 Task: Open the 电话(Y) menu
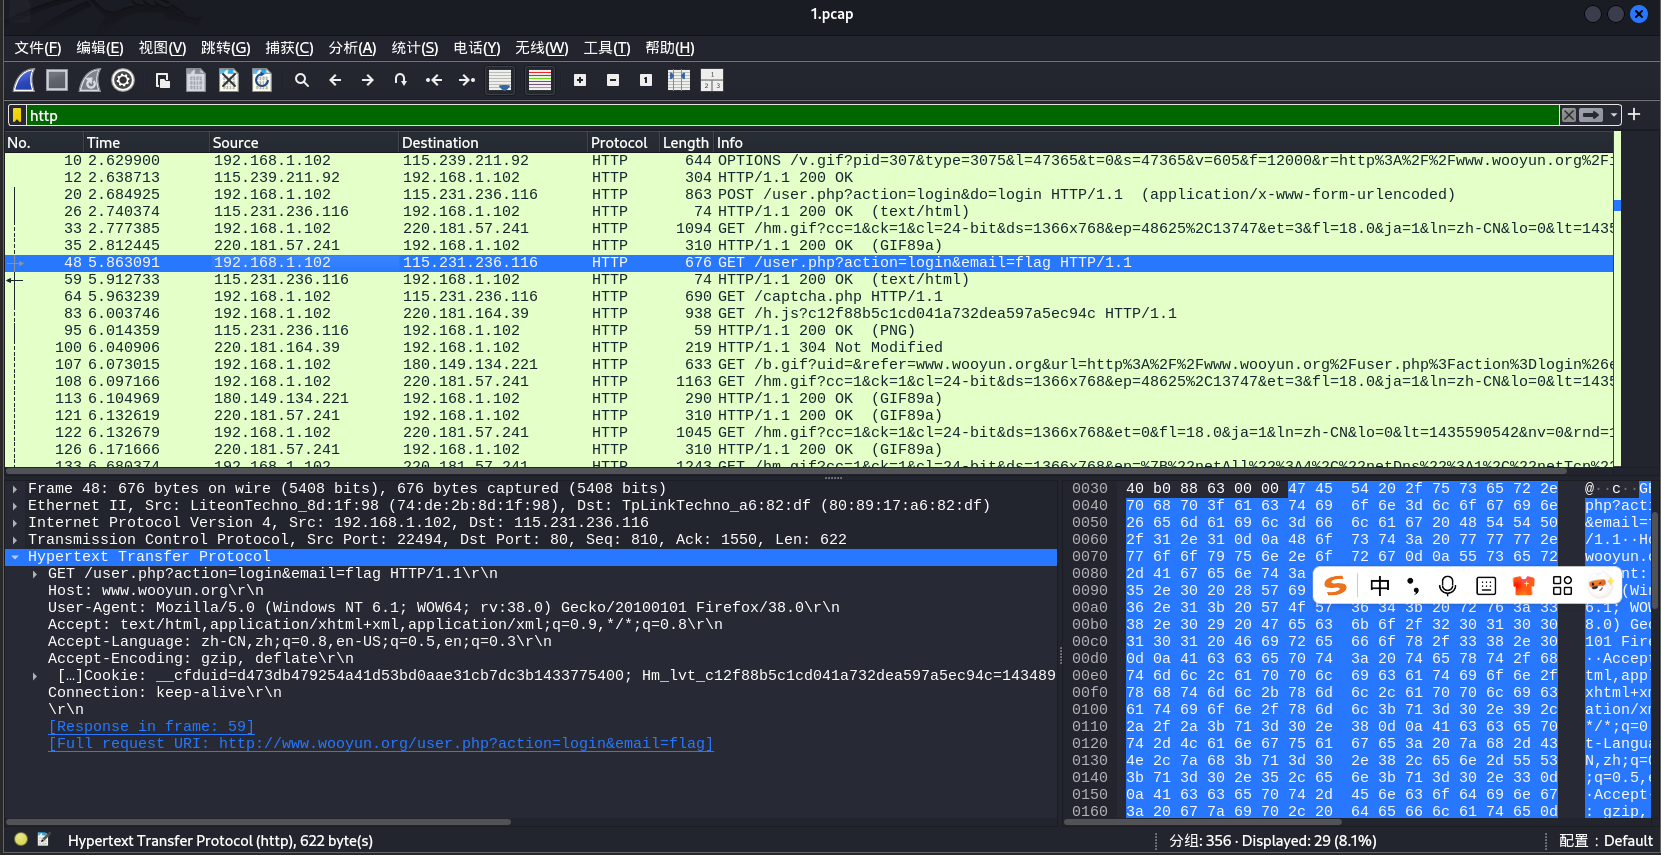(477, 48)
